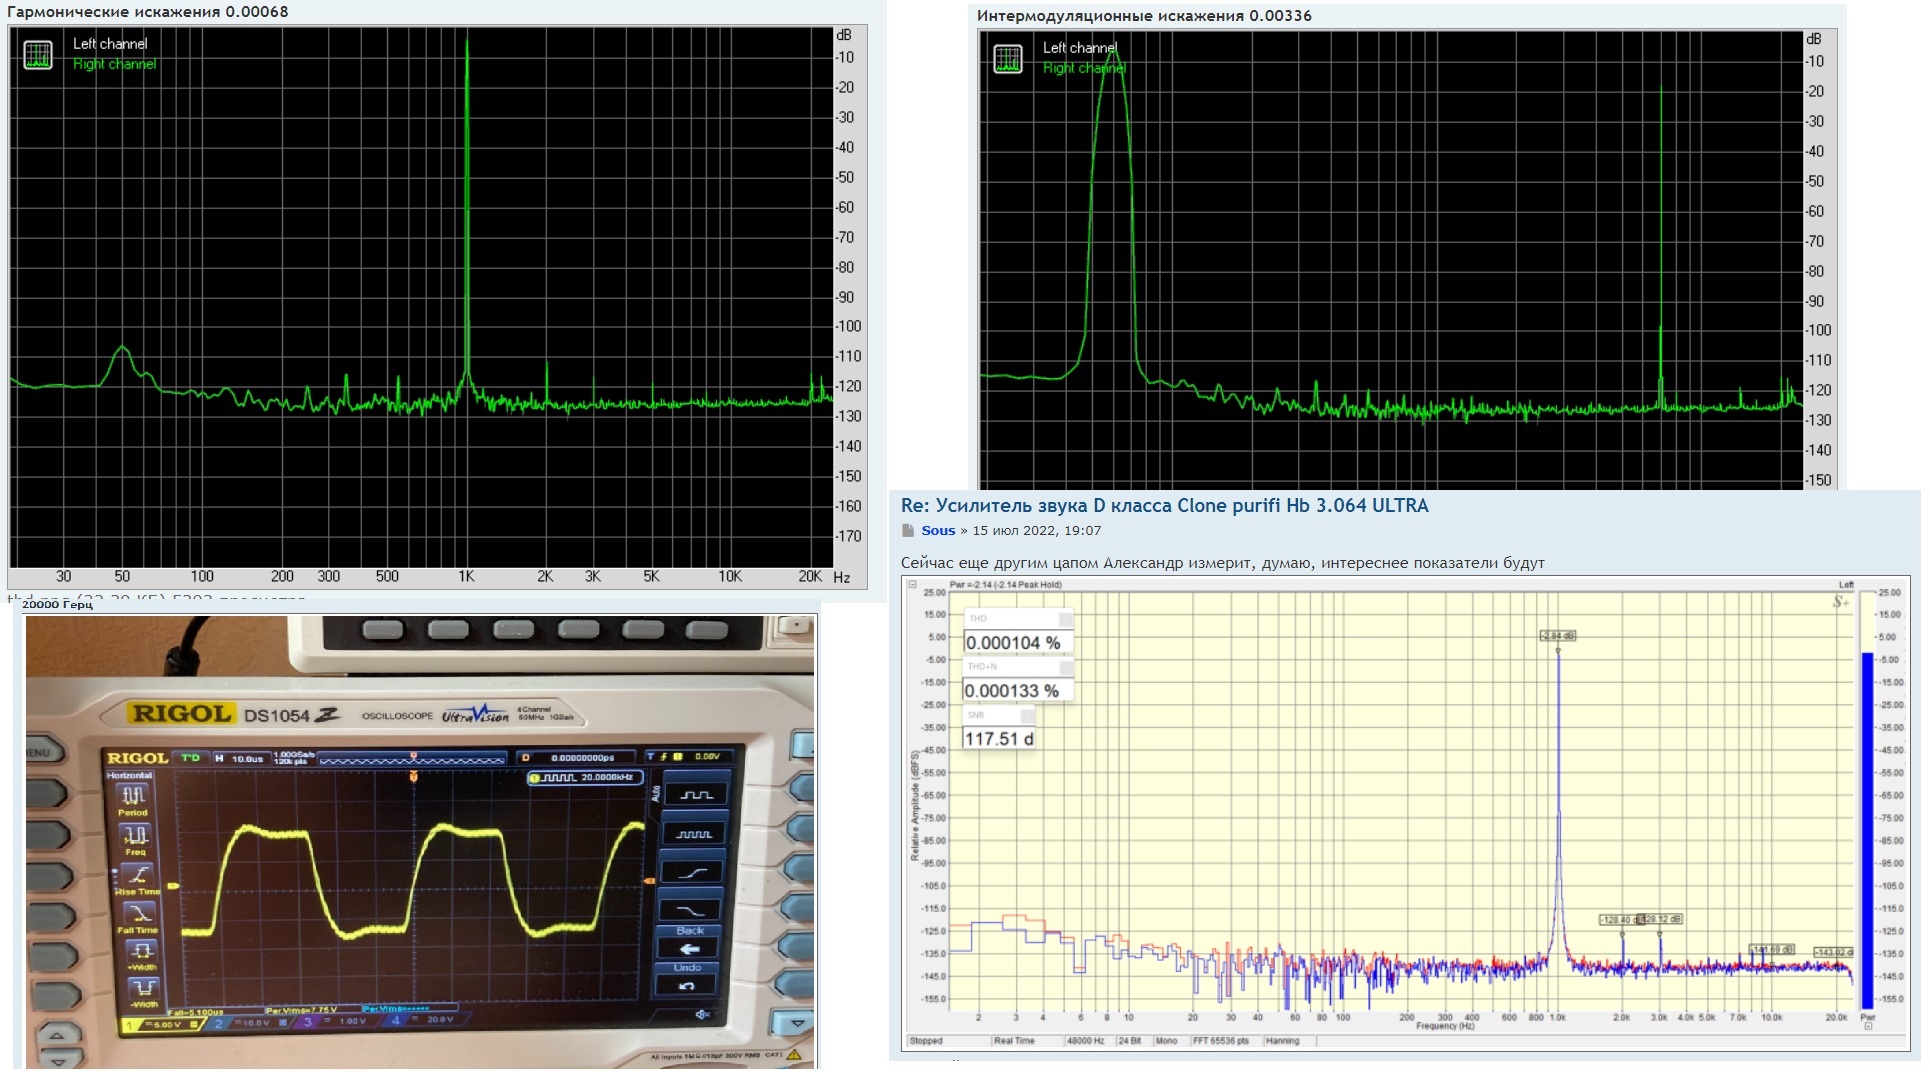
Task: Click the heading 'Гармонические искажения 0.00068'
Action: pos(147,12)
